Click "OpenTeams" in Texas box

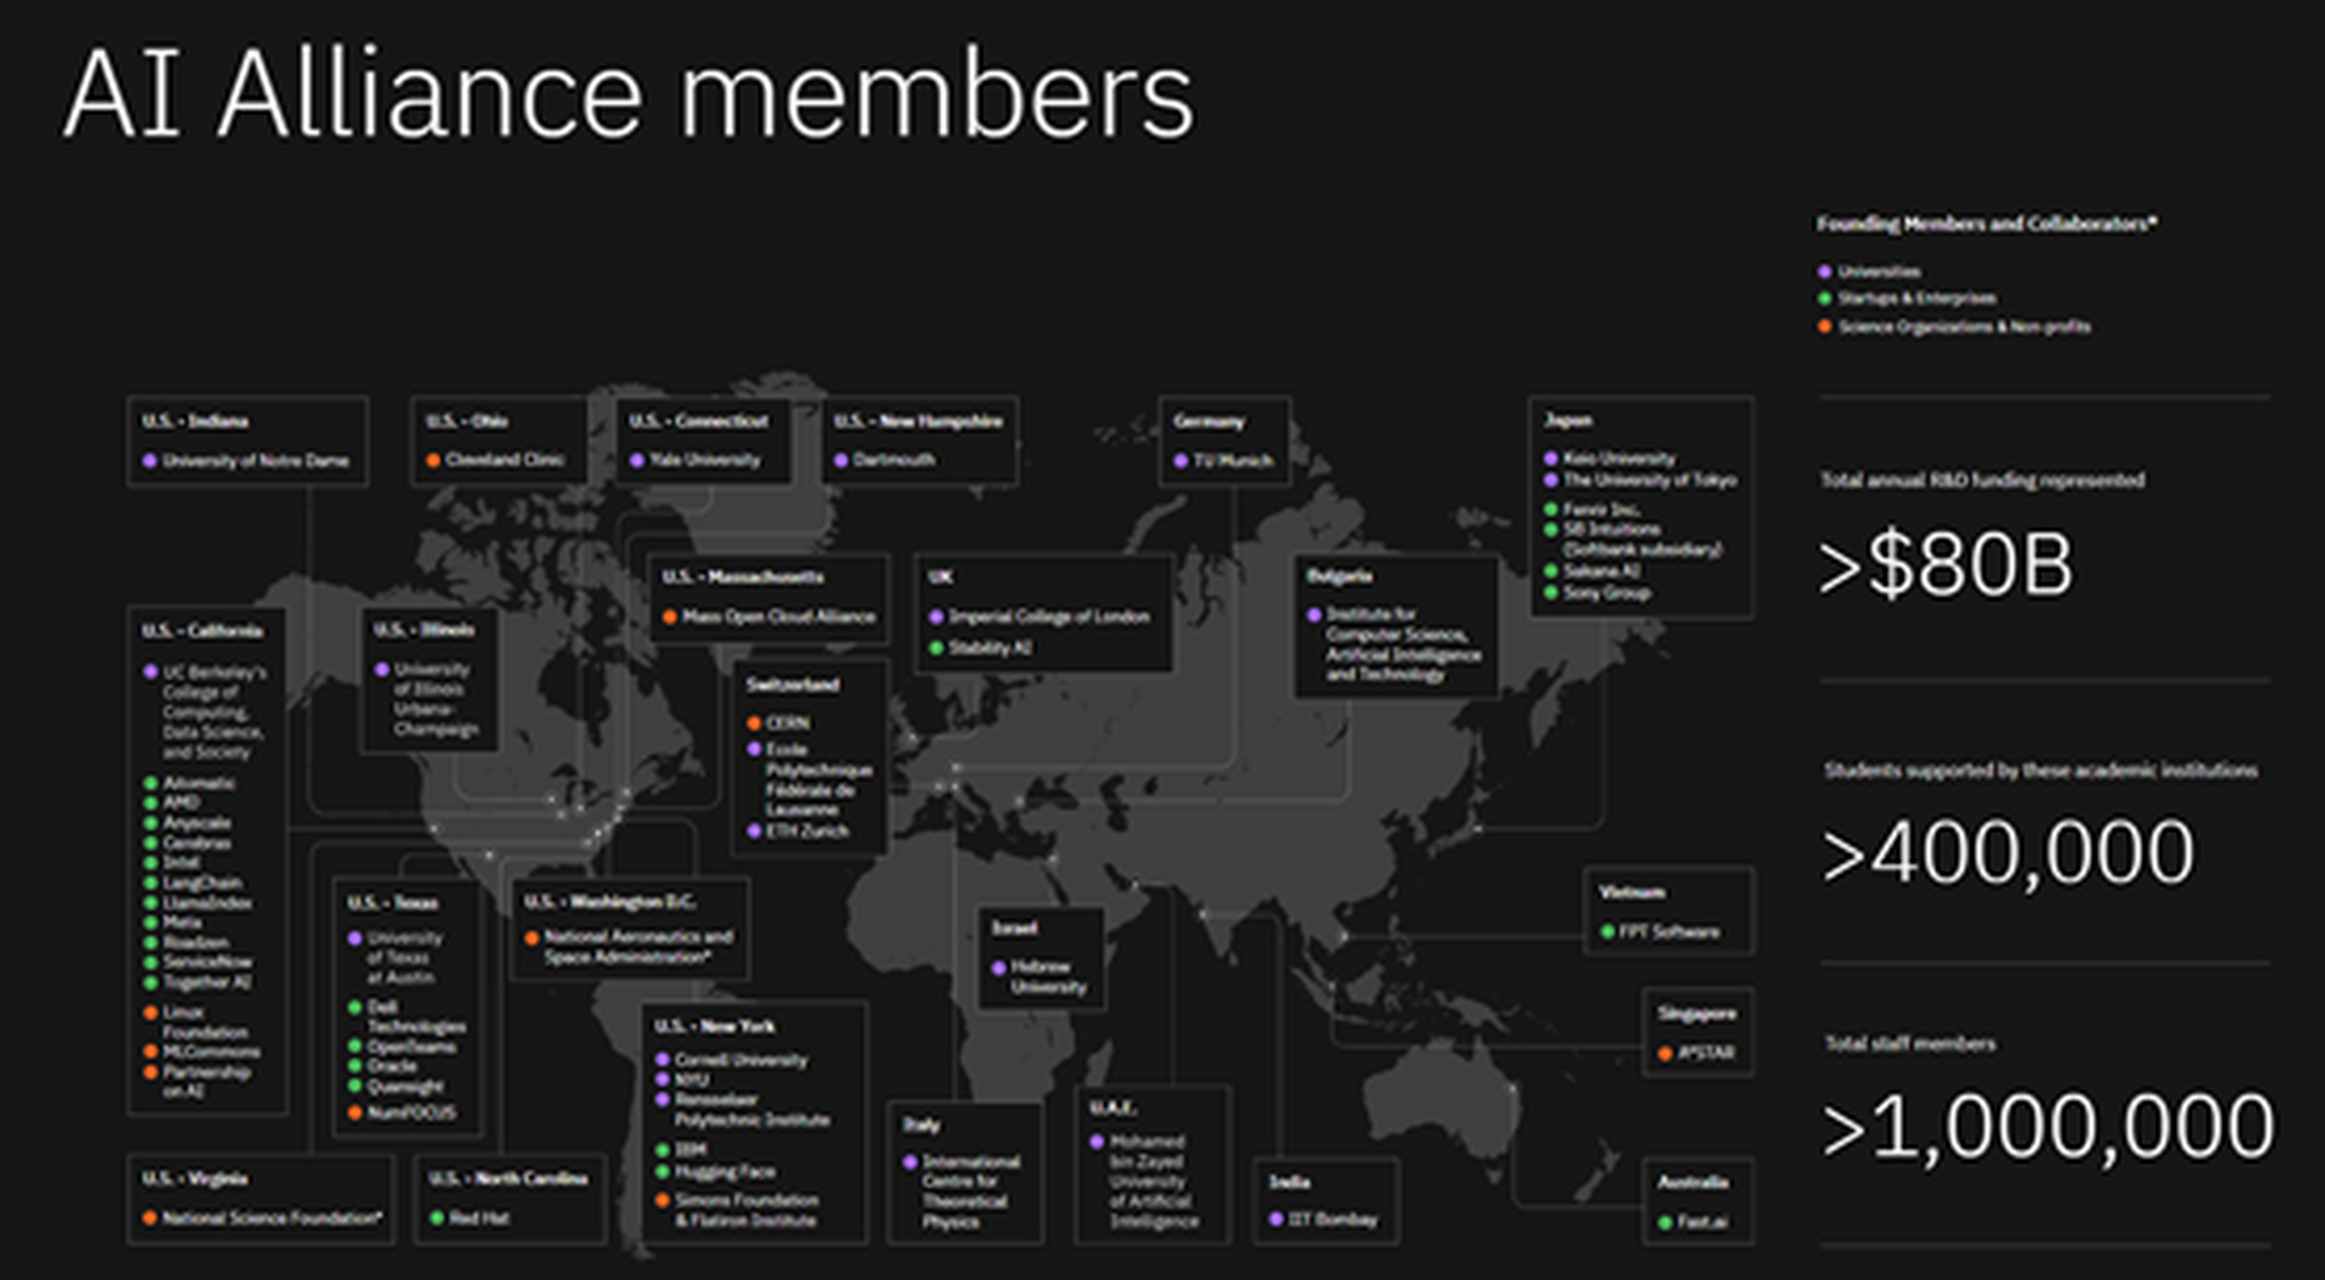(x=412, y=1047)
